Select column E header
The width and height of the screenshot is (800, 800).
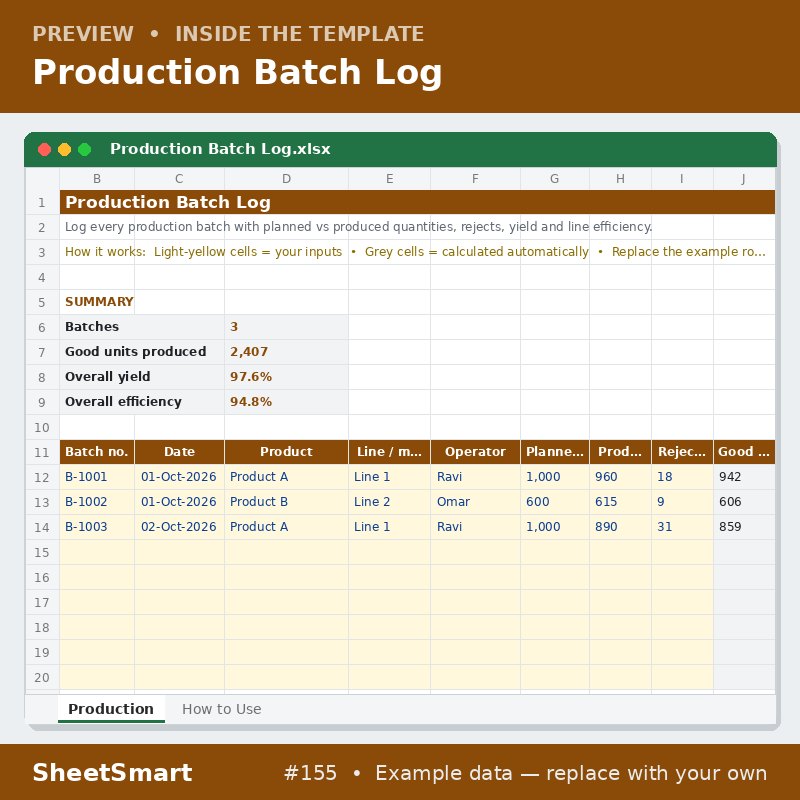[x=389, y=179]
